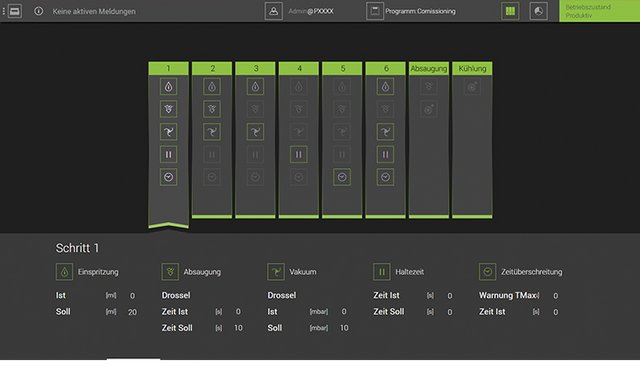The width and height of the screenshot is (640, 384).
Task: Click the Einspritzung Soll value 20
Action: [132, 312]
